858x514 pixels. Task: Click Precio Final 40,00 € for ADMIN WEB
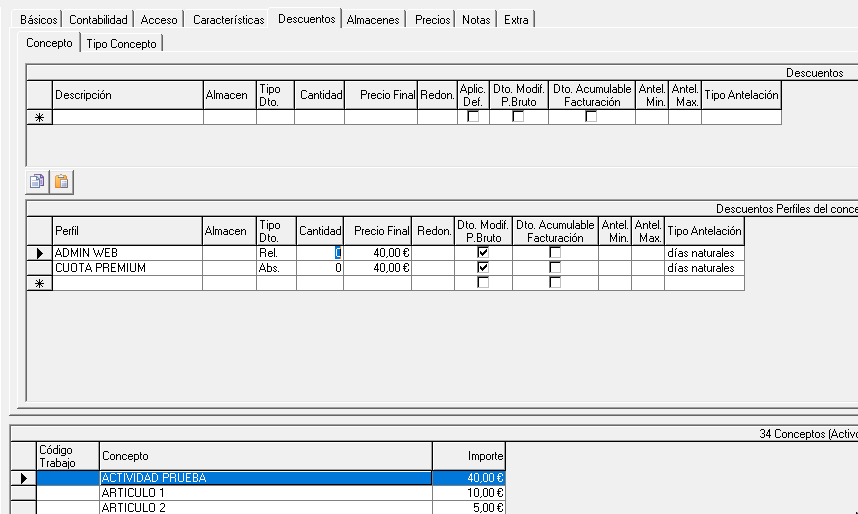(378, 253)
